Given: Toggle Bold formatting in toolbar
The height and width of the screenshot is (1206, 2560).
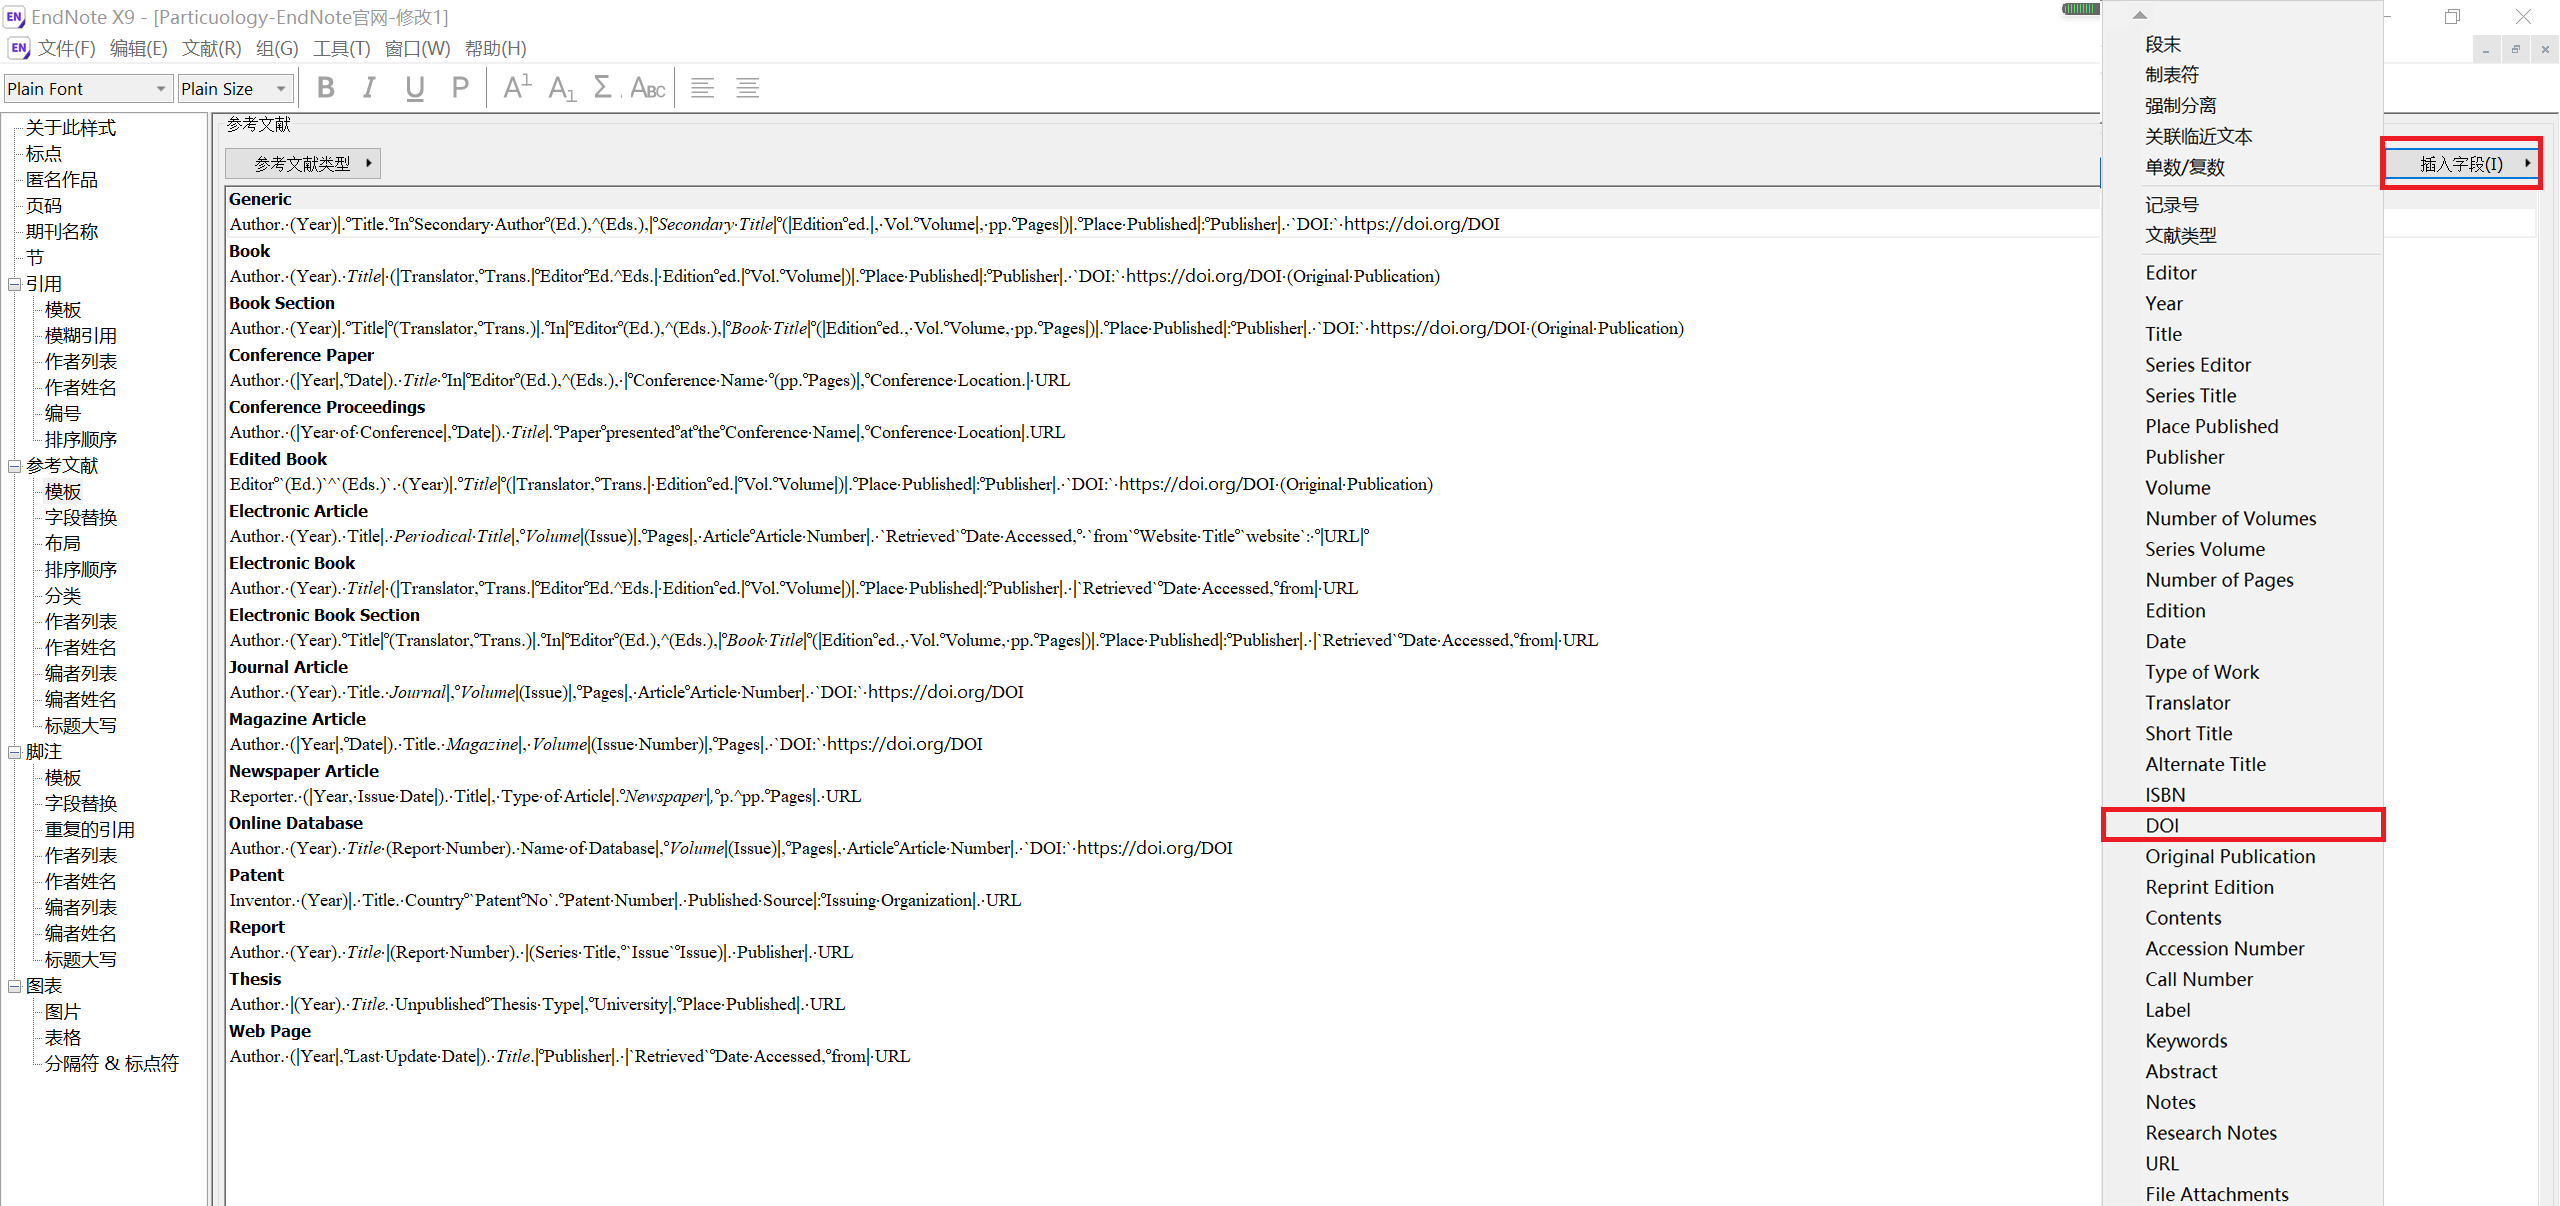Looking at the screenshot, I should coord(326,88).
